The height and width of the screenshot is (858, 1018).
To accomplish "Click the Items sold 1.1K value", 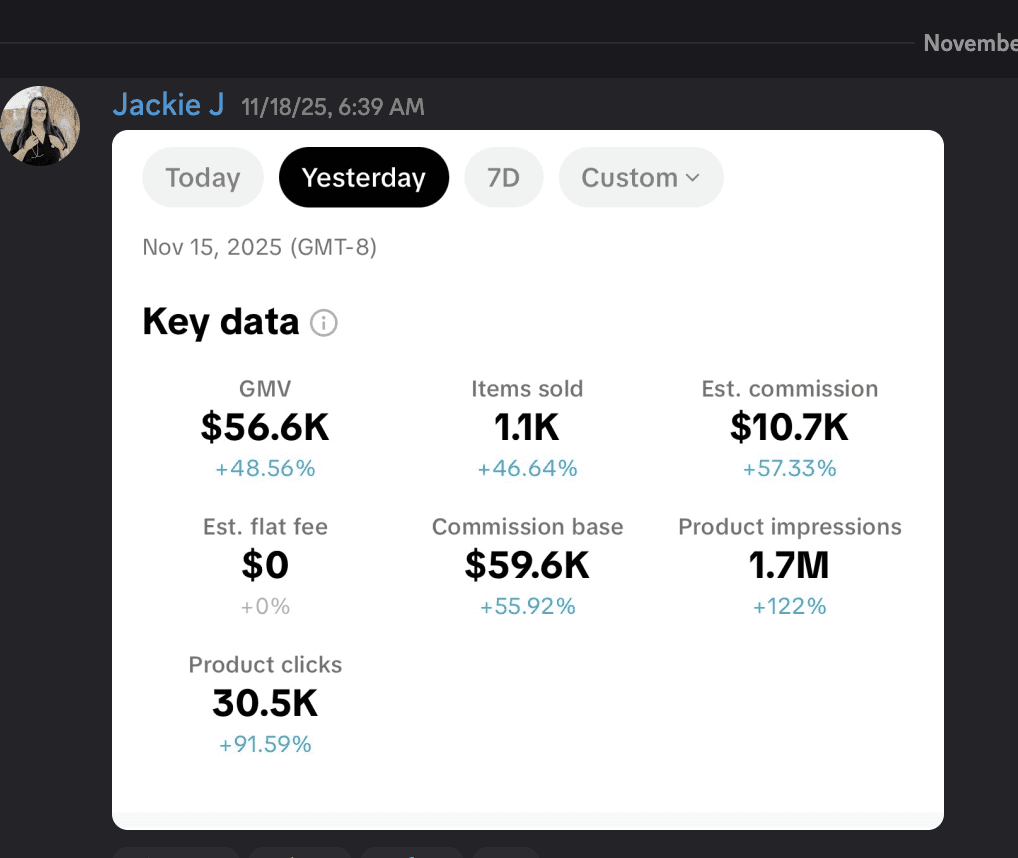I will coord(527,427).
